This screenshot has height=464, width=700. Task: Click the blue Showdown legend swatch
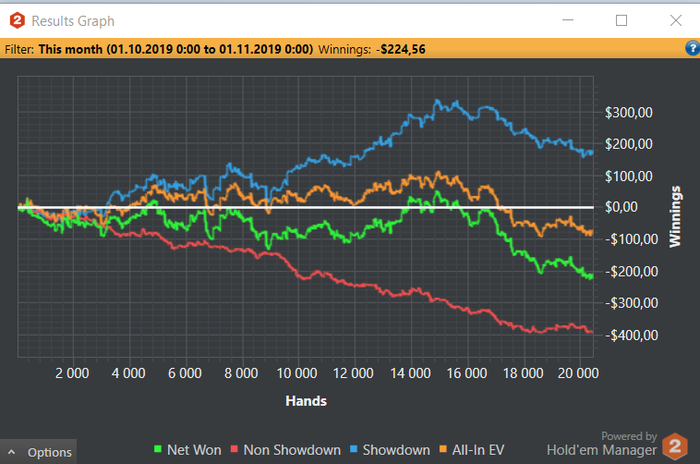354,449
